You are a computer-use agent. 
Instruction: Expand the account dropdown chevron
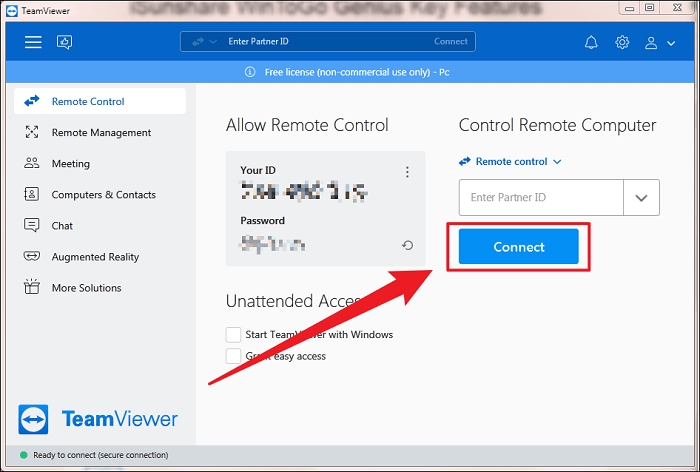coord(671,43)
